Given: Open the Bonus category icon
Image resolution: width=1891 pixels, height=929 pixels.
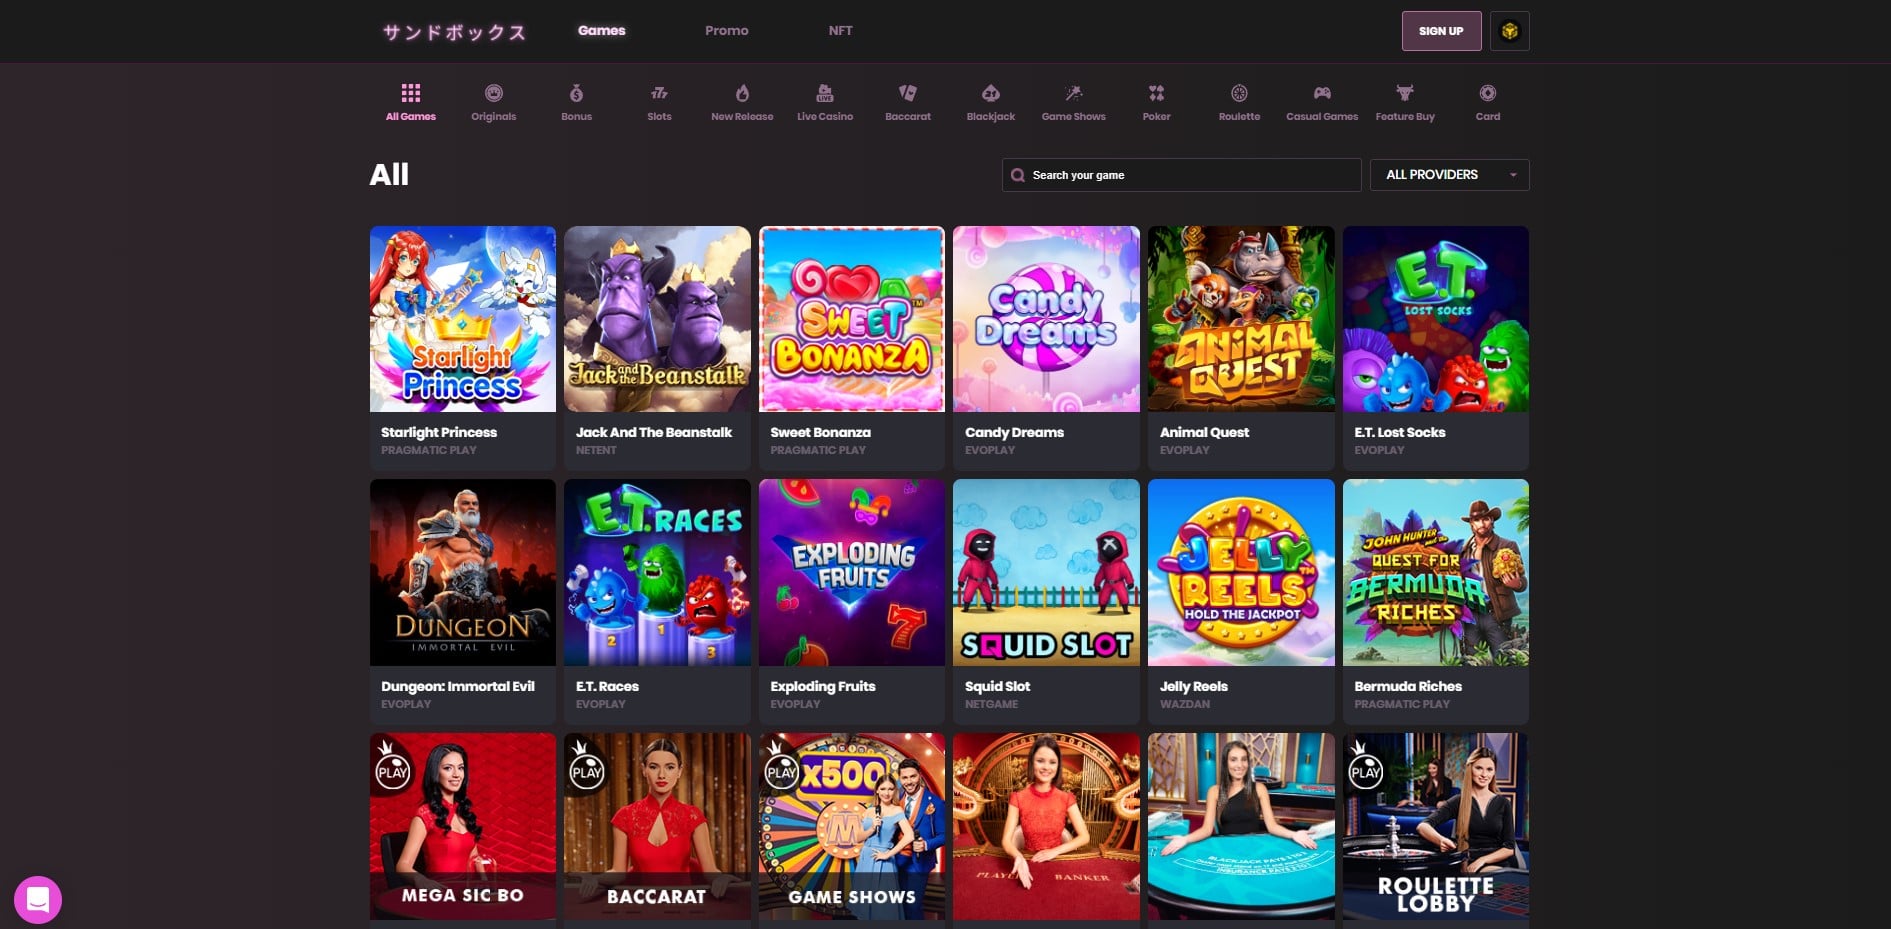Looking at the screenshot, I should point(576,93).
